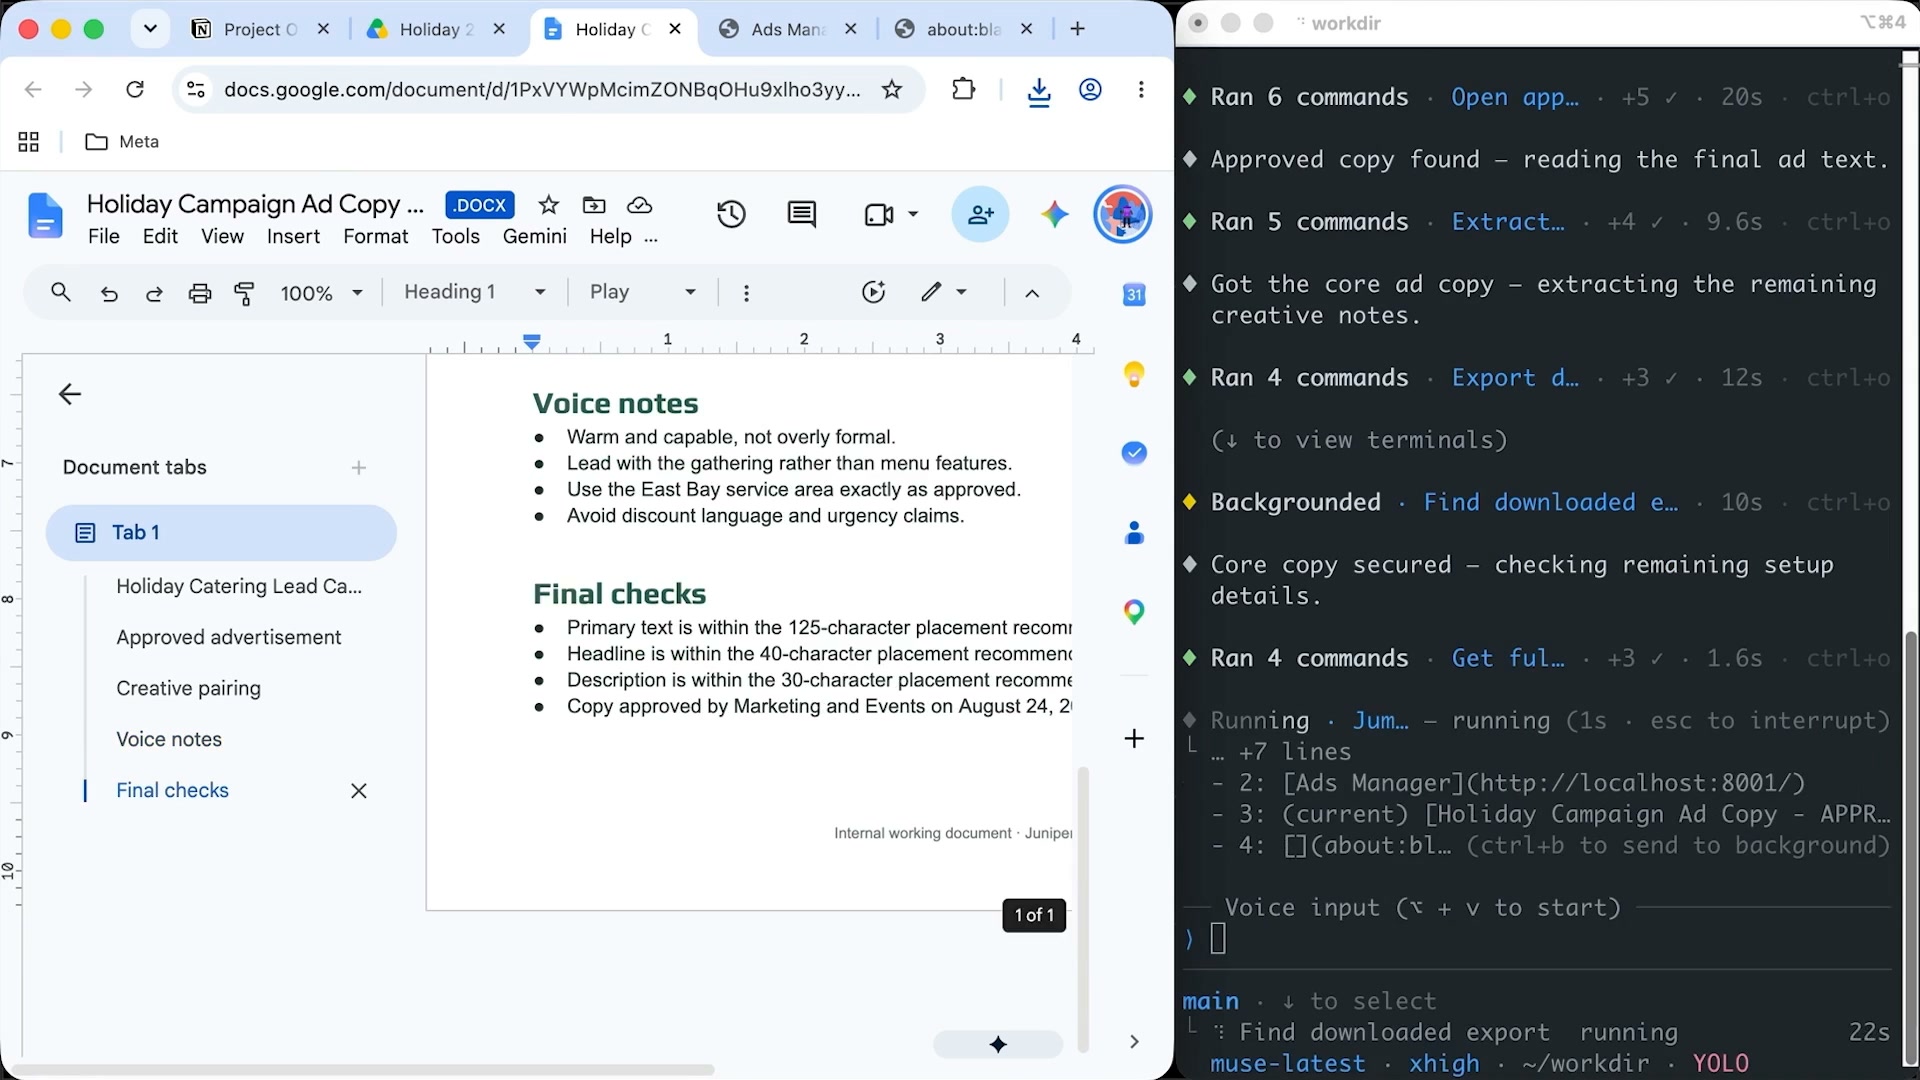
Task: Collapse the toolbar with up chevron
Action: [1032, 293]
